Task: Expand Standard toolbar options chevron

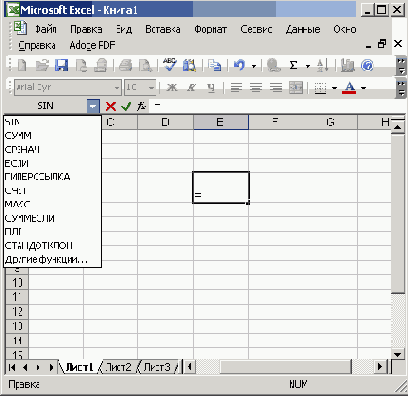Action: [x=401, y=66]
